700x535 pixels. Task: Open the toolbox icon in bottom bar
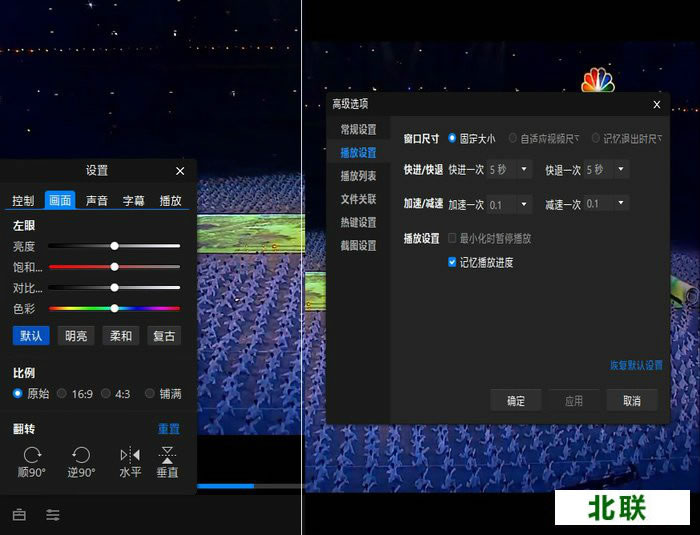point(19,515)
